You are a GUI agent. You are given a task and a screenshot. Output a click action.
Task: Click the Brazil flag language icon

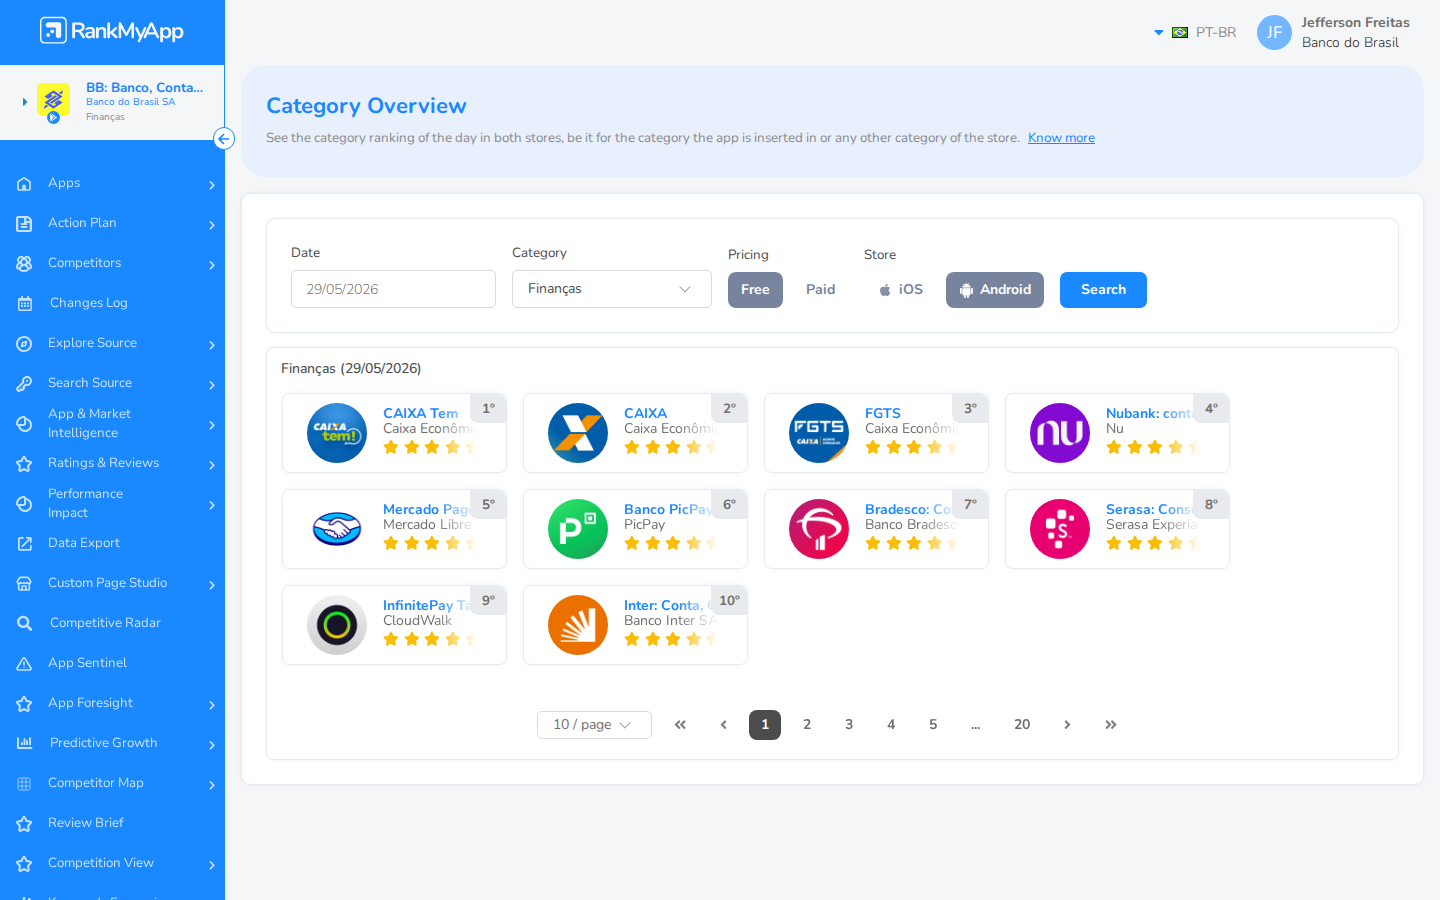click(1180, 33)
